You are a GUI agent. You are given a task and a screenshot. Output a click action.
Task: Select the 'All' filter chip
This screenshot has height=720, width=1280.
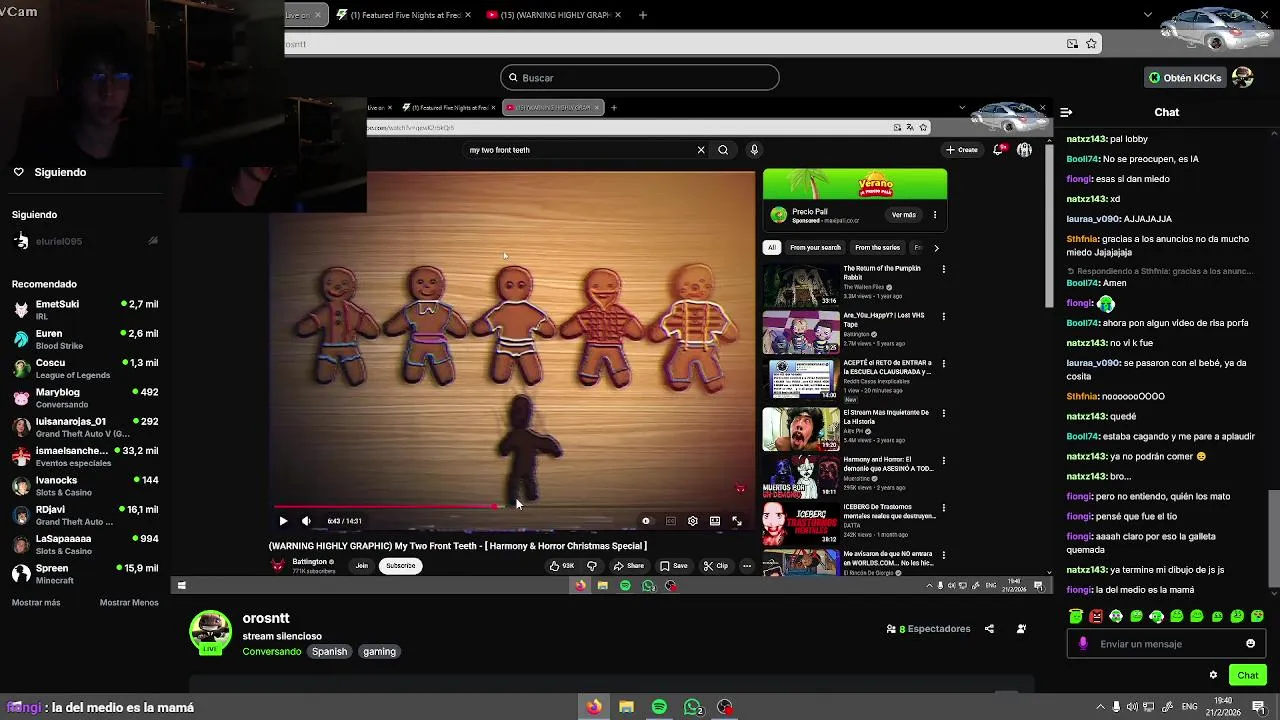click(772, 247)
